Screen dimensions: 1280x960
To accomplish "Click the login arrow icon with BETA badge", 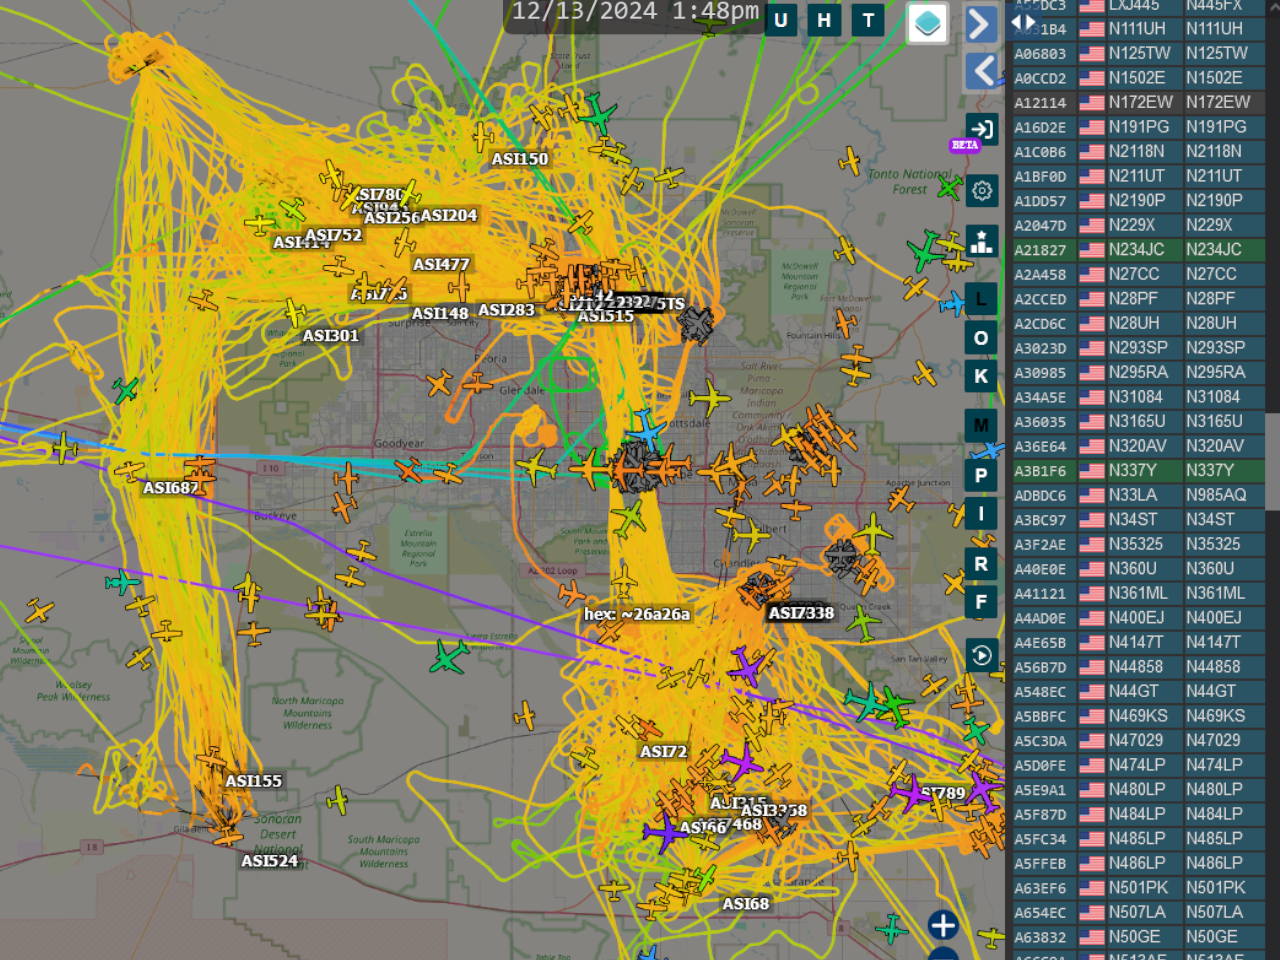I will [x=981, y=129].
